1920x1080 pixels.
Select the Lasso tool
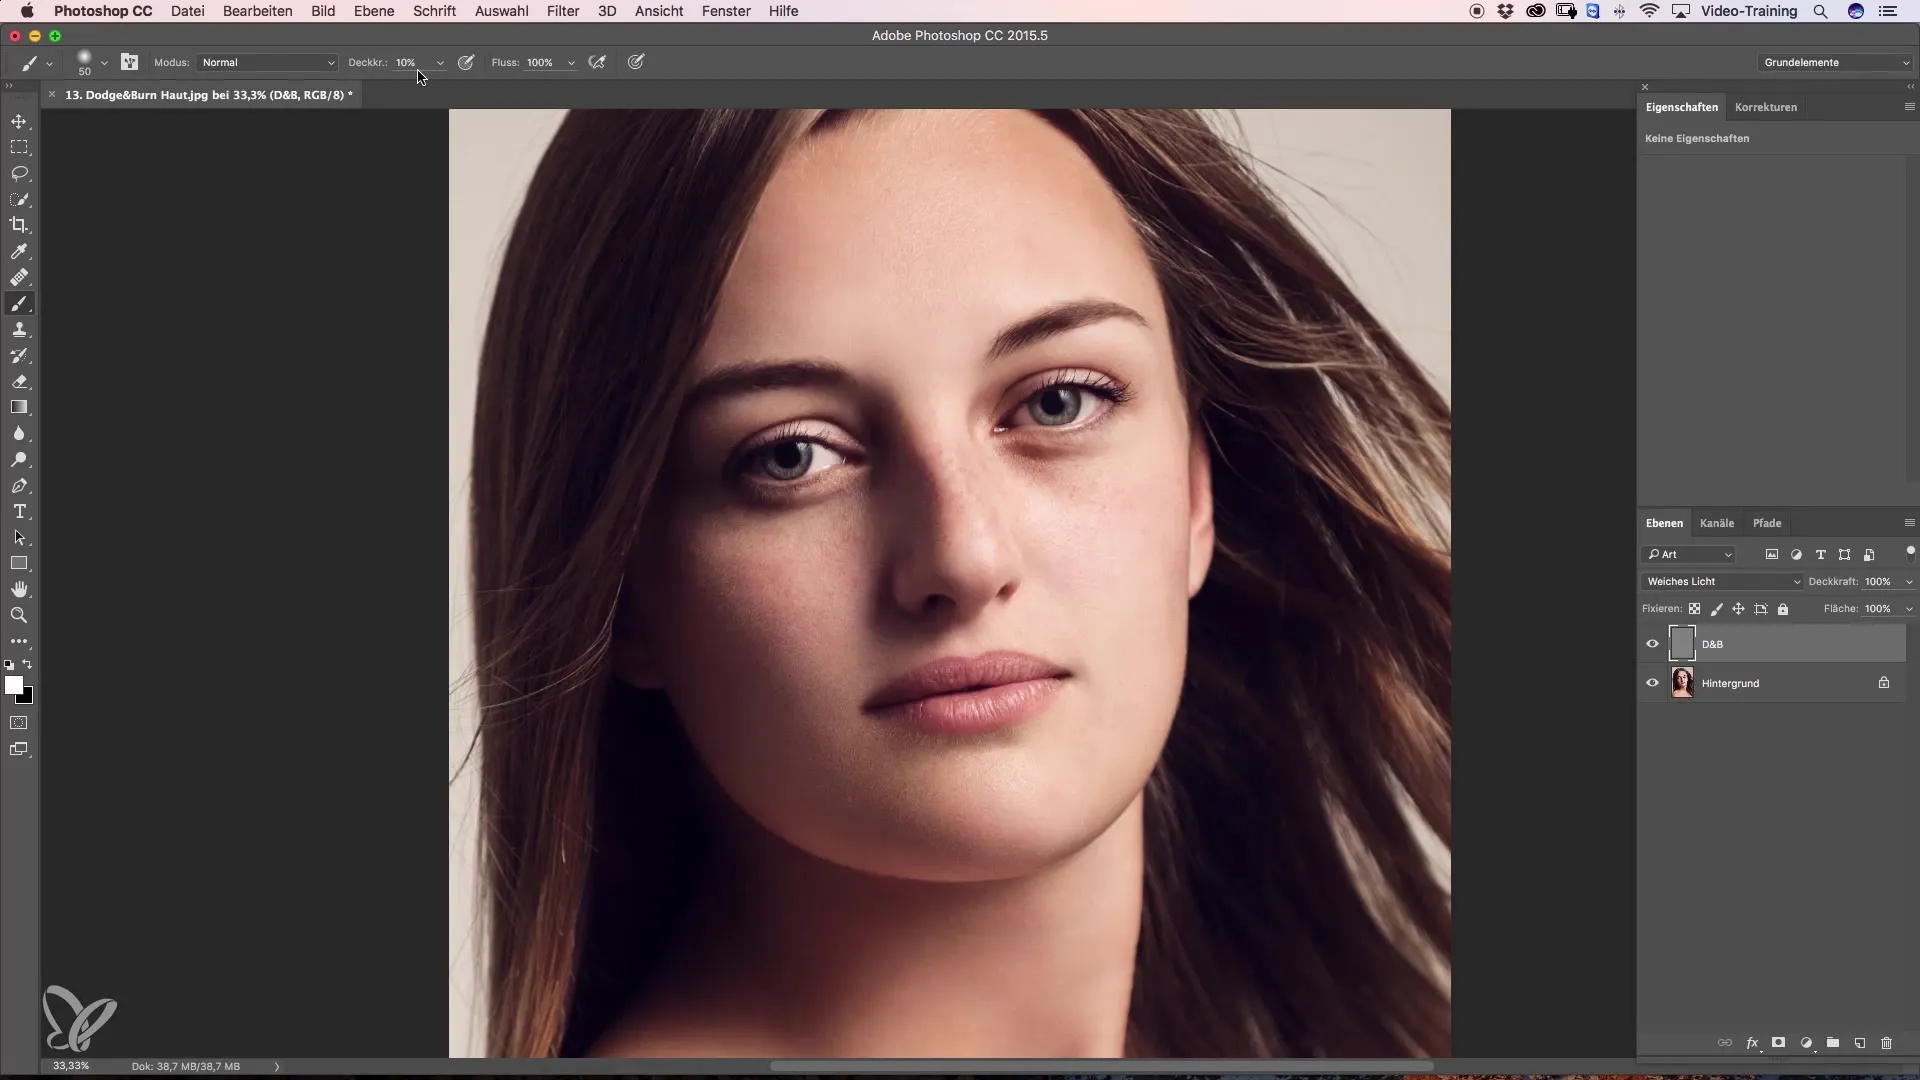[x=19, y=173]
